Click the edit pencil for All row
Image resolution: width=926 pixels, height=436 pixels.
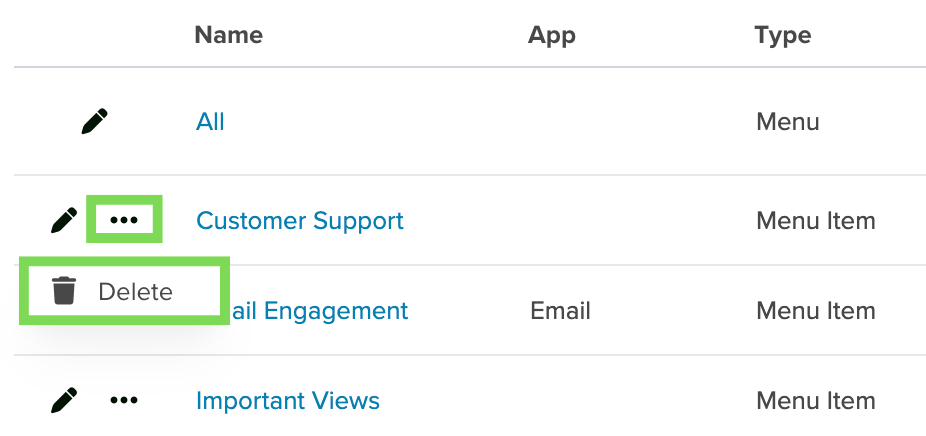click(94, 121)
